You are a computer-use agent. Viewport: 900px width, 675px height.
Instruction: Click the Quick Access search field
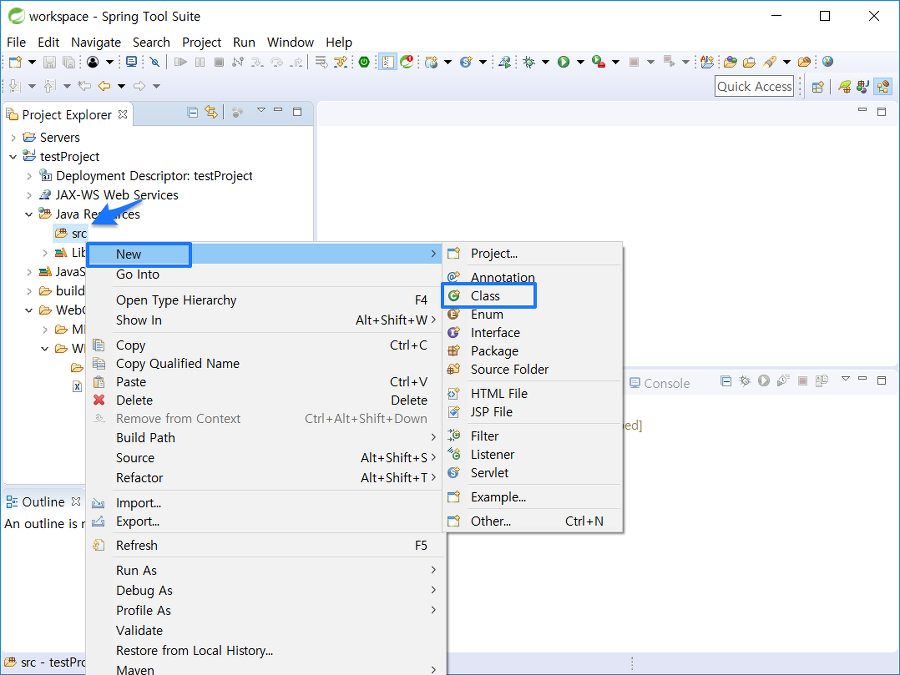(x=754, y=86)
